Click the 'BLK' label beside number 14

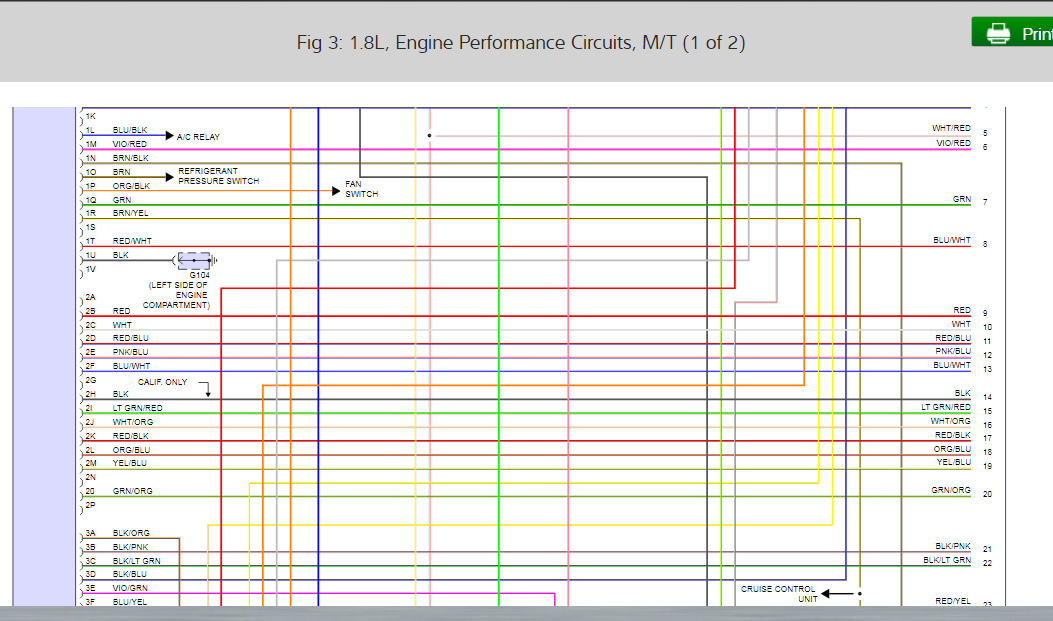[962, 393]
